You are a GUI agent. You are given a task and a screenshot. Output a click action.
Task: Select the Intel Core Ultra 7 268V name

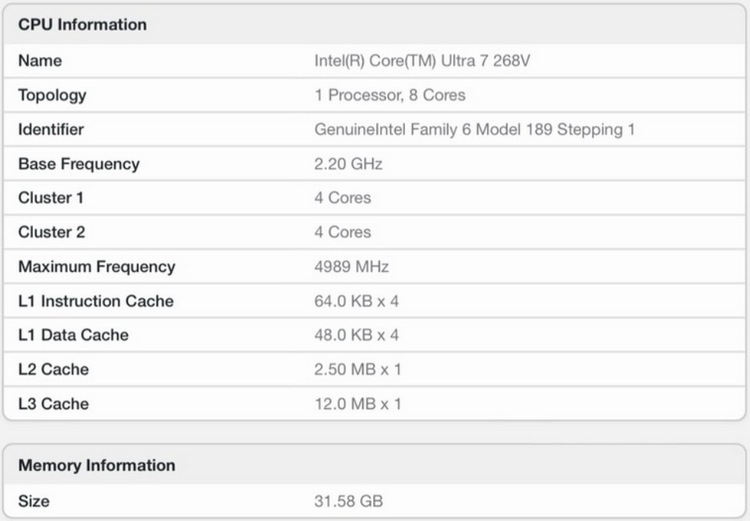pyautogui.click(x=422, y=61)
